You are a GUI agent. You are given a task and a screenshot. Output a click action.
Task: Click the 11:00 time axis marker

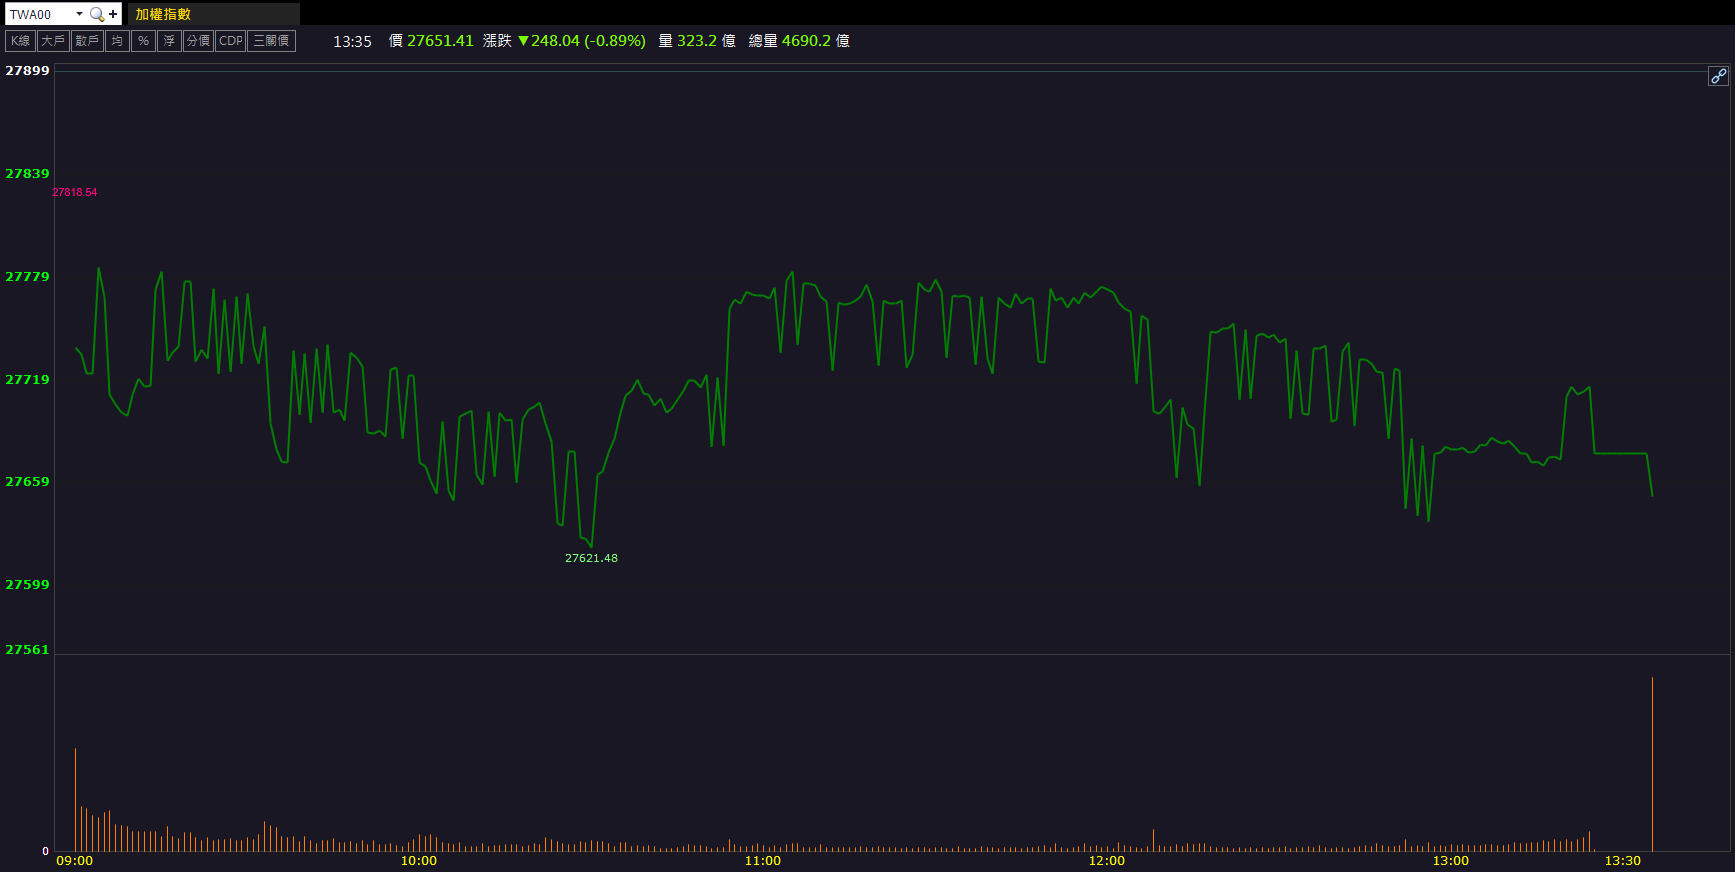tap(762, 861)
